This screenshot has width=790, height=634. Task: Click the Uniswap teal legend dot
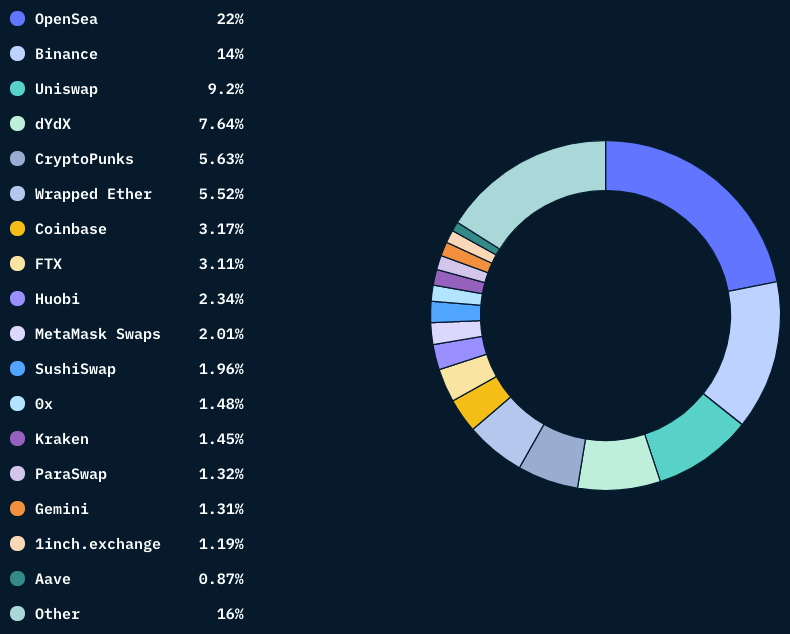point(18,89)
